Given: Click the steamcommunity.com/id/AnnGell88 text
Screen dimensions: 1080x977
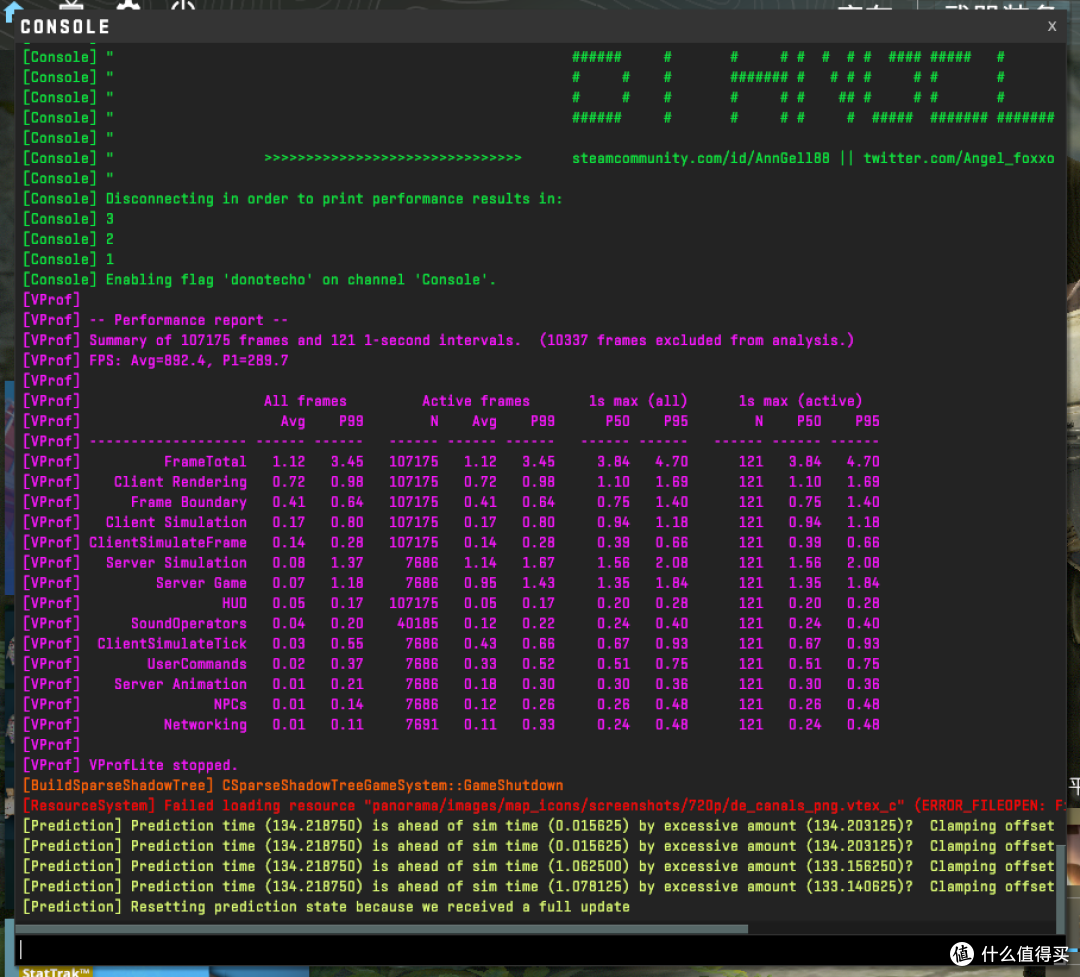Looking at the screenshot, I should (700, 158).
